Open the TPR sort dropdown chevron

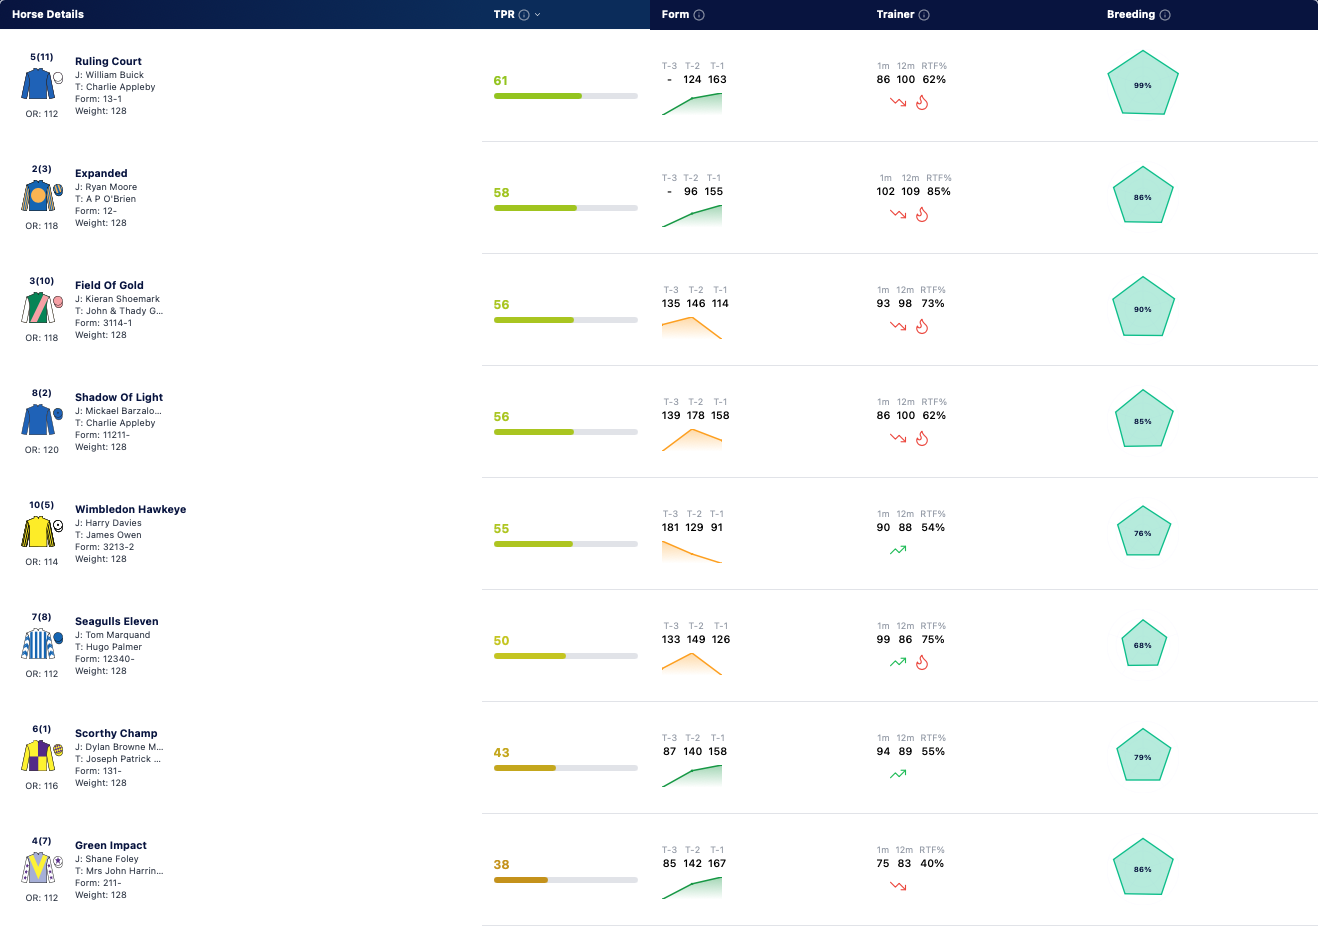tap(538, 15)
